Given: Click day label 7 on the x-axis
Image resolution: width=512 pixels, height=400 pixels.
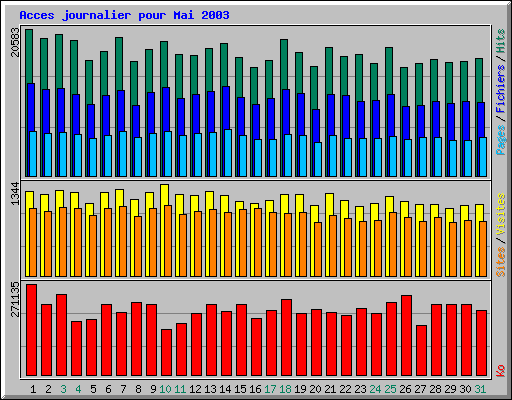Looking at the screenshot, I should coord(123,389).
